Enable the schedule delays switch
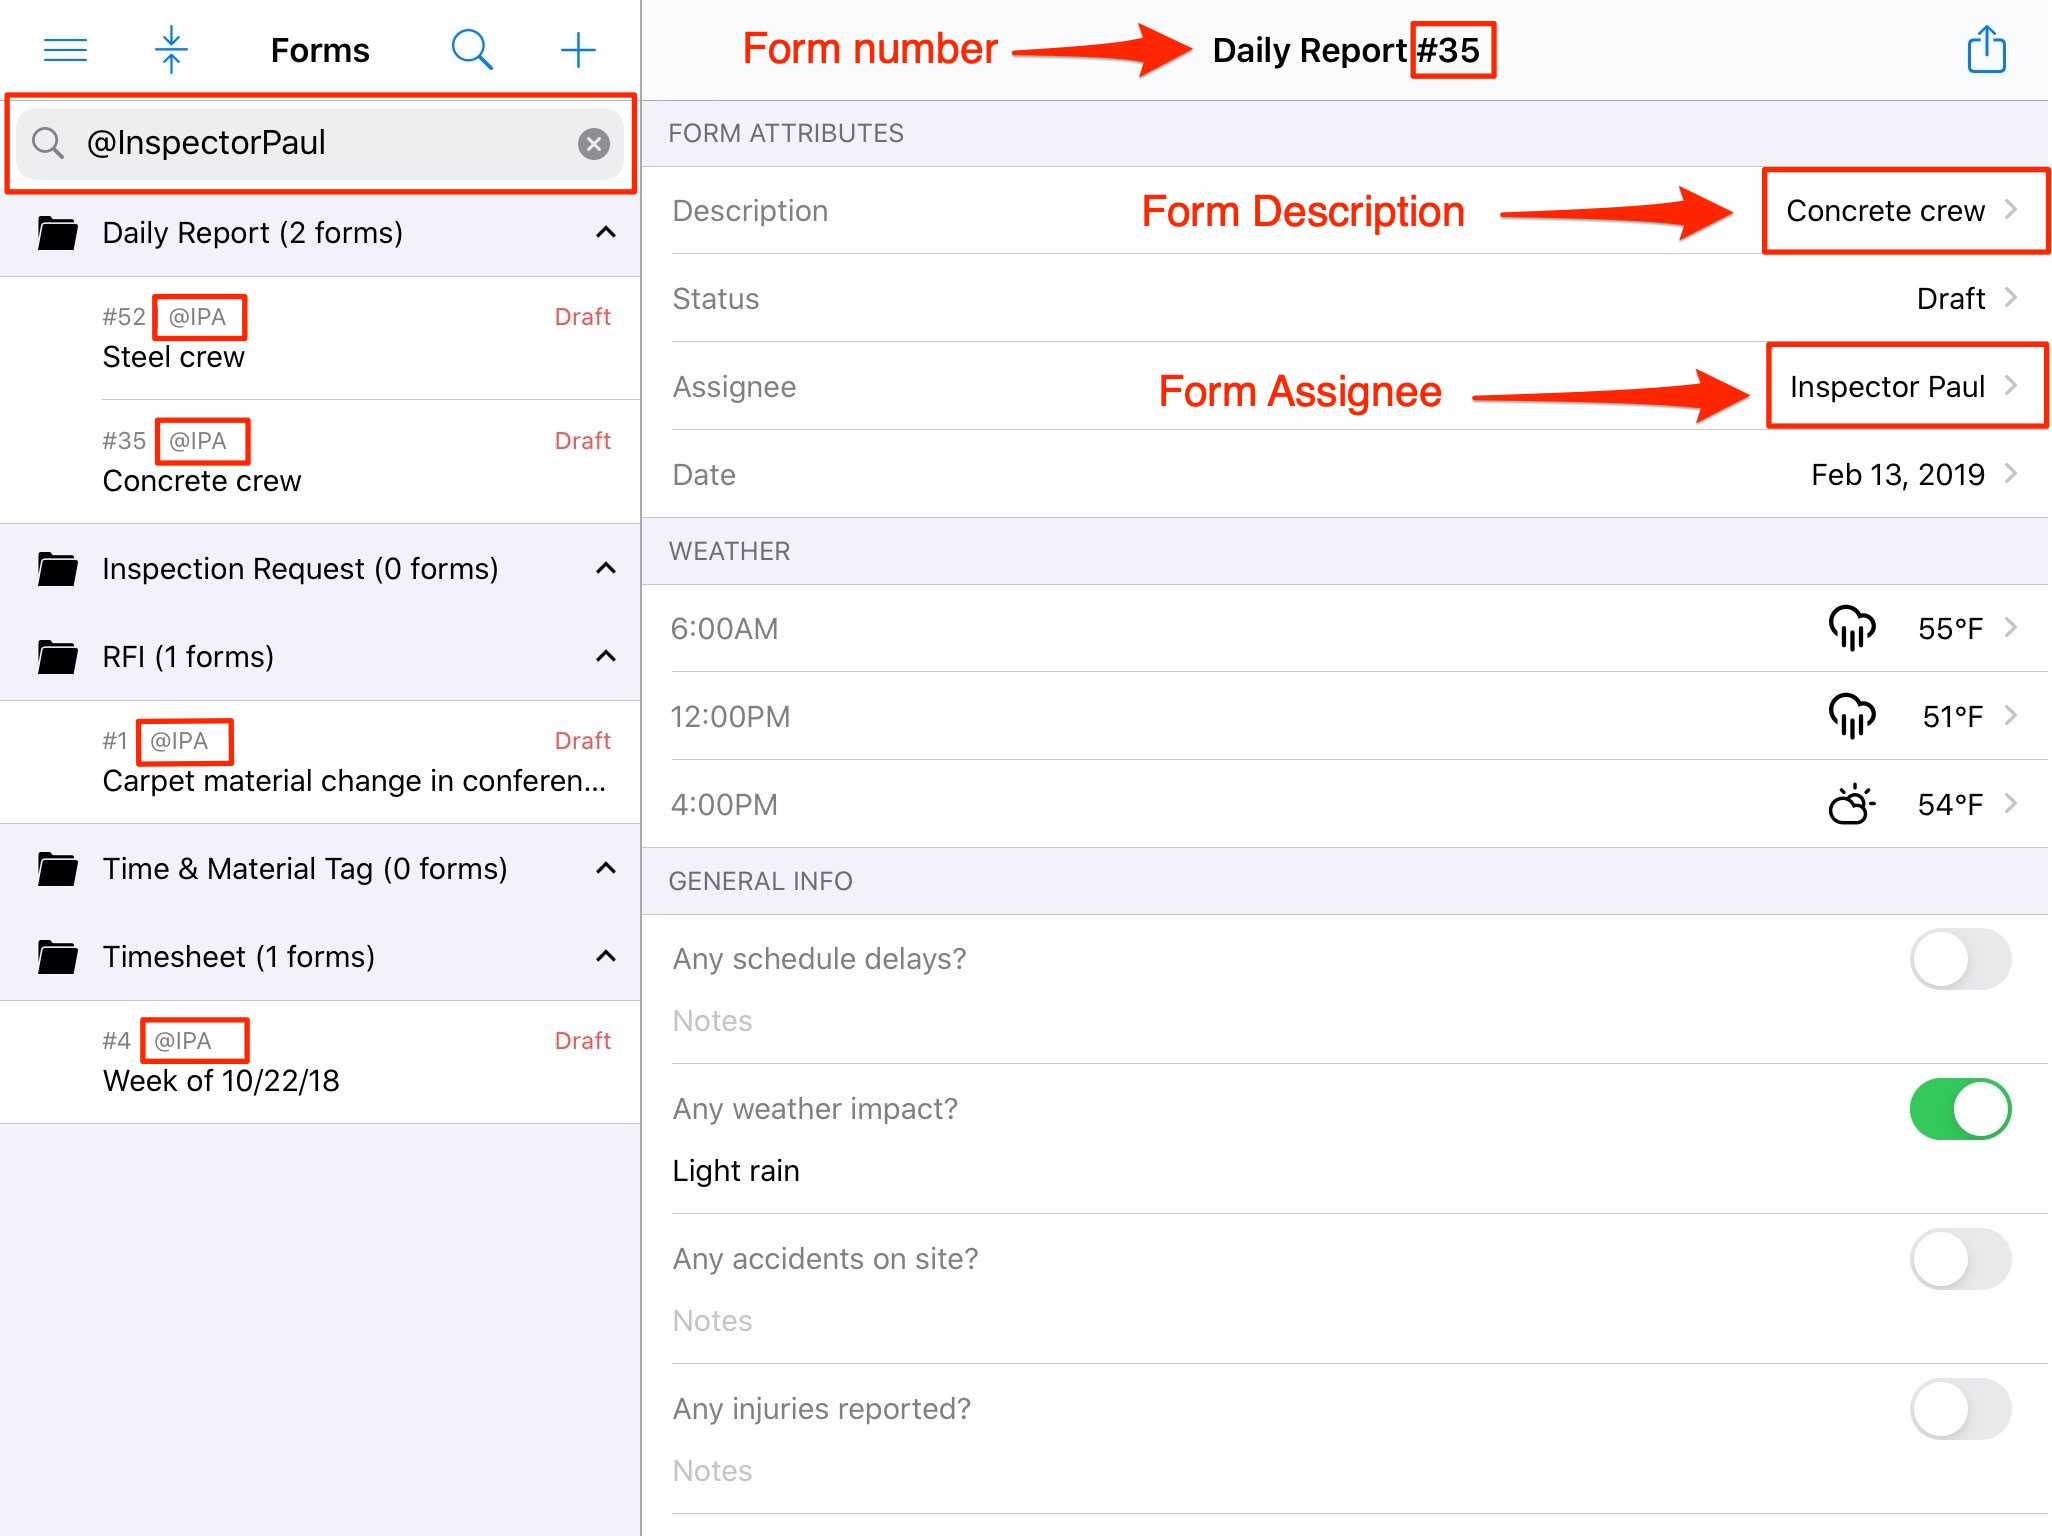The height and width of the screenshot is (1536, 2052). coord(1960,959)
